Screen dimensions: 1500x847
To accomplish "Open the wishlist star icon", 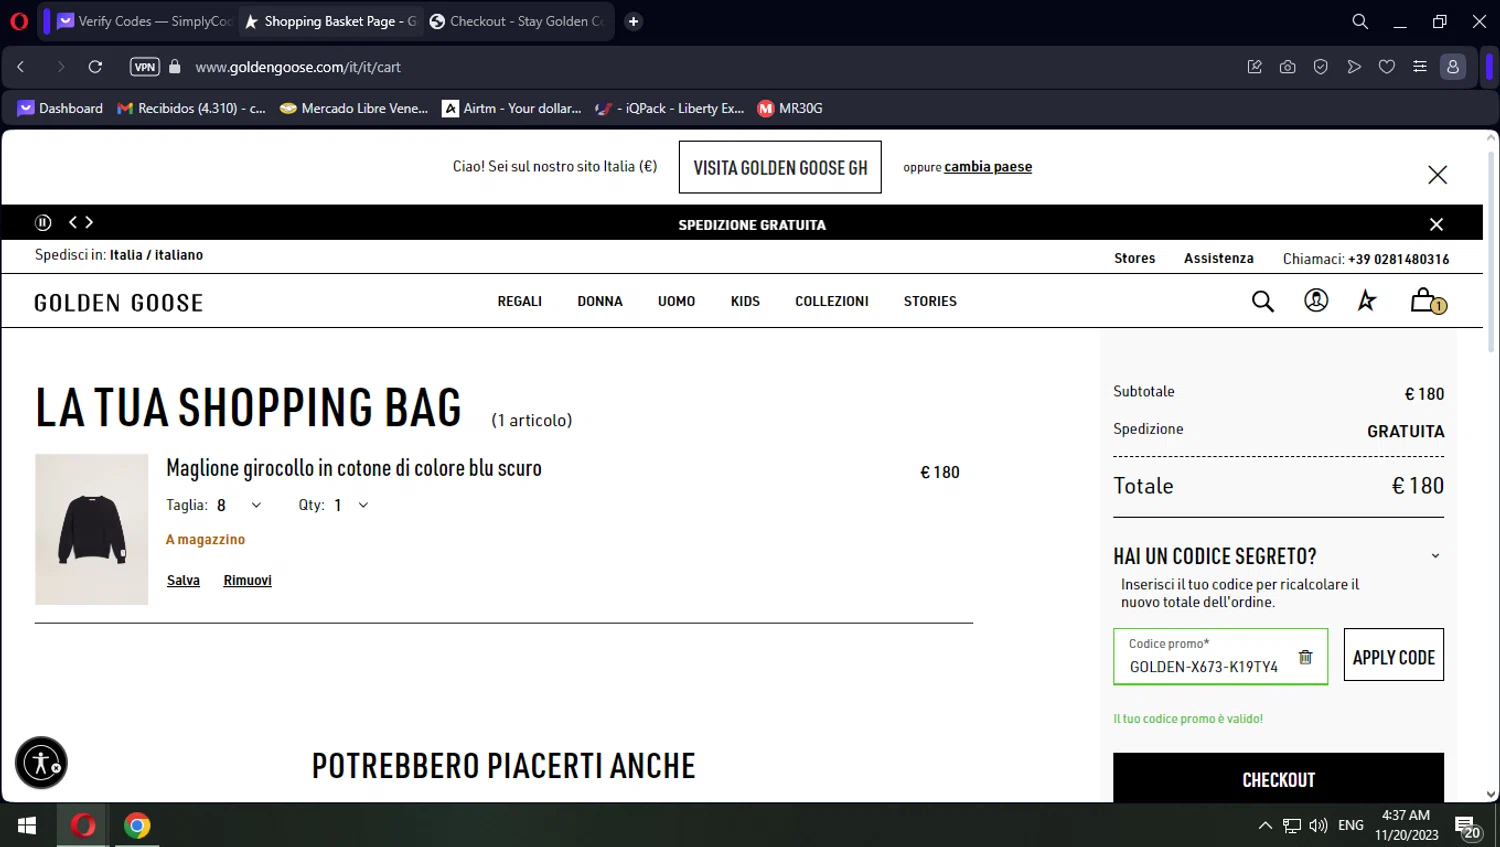I will point(1367,300).
